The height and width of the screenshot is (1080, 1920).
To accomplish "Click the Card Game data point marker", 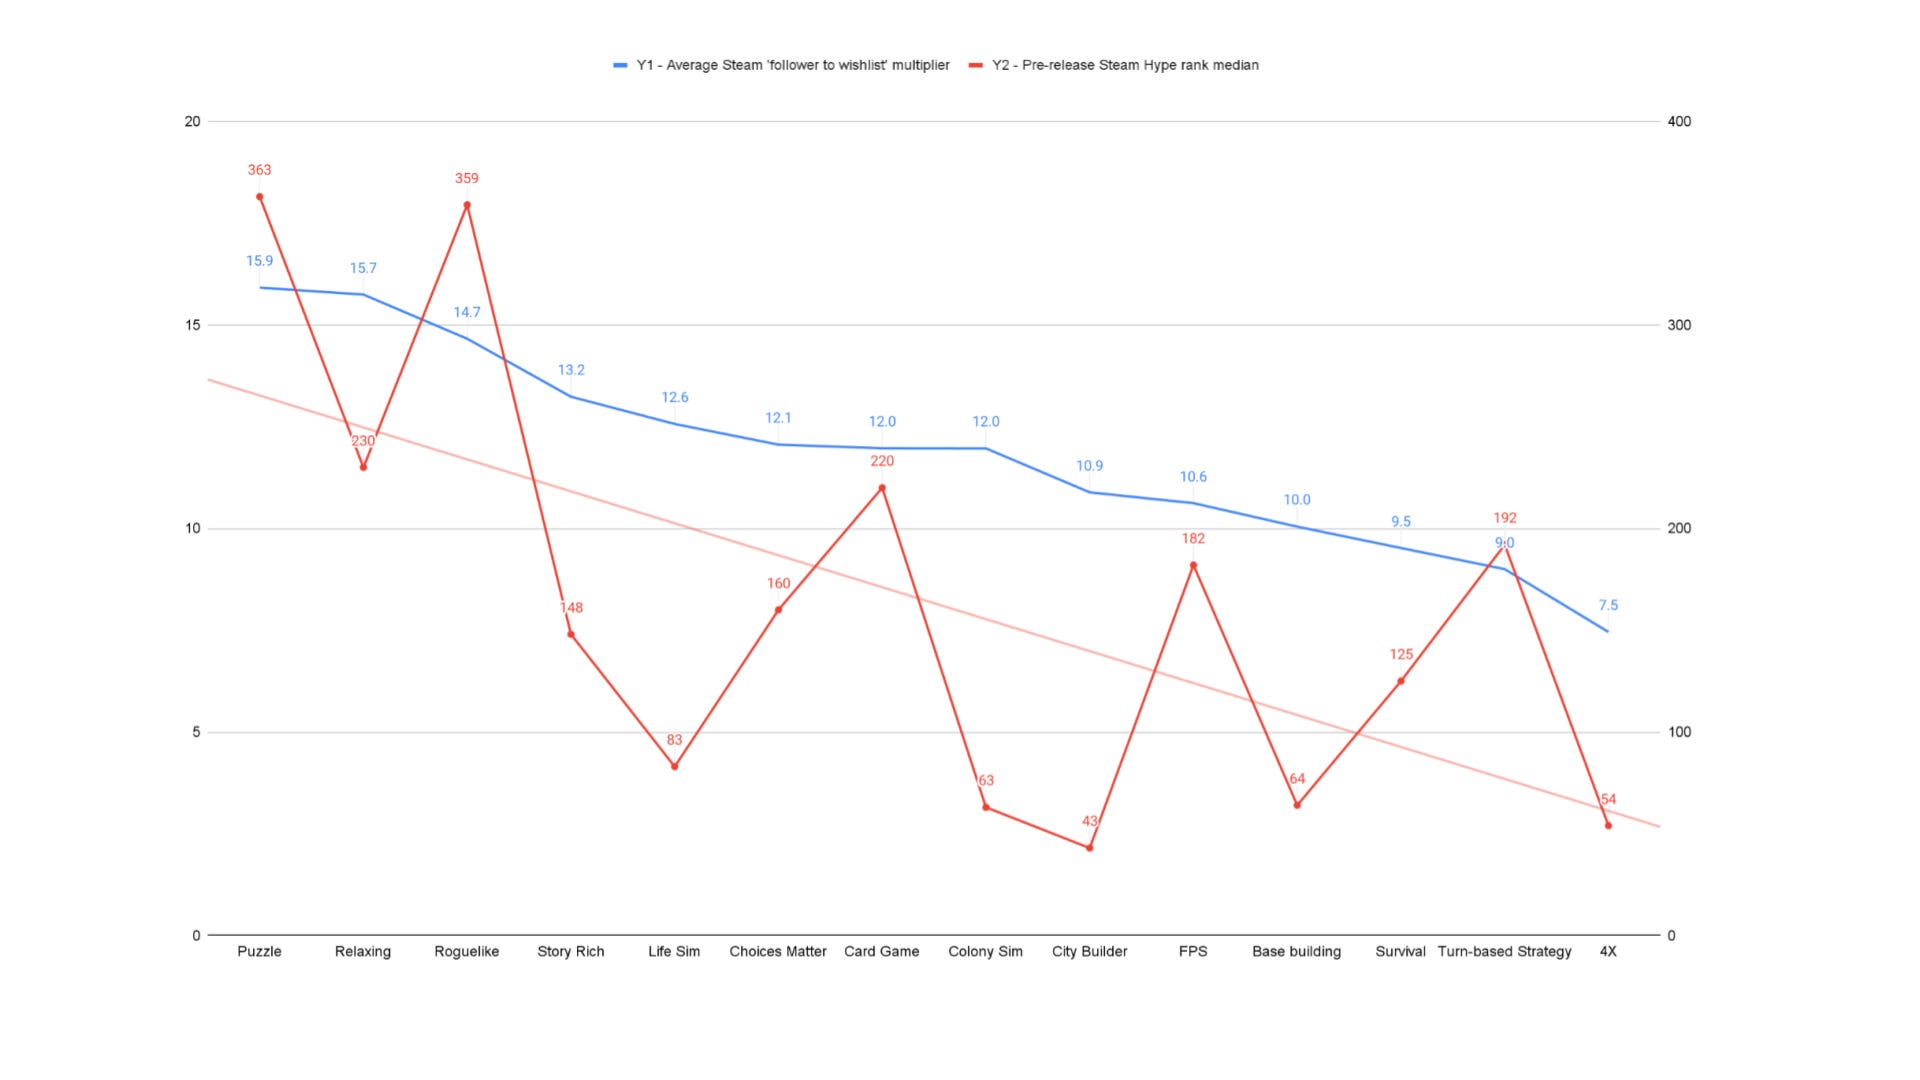I will coord(882,487).
